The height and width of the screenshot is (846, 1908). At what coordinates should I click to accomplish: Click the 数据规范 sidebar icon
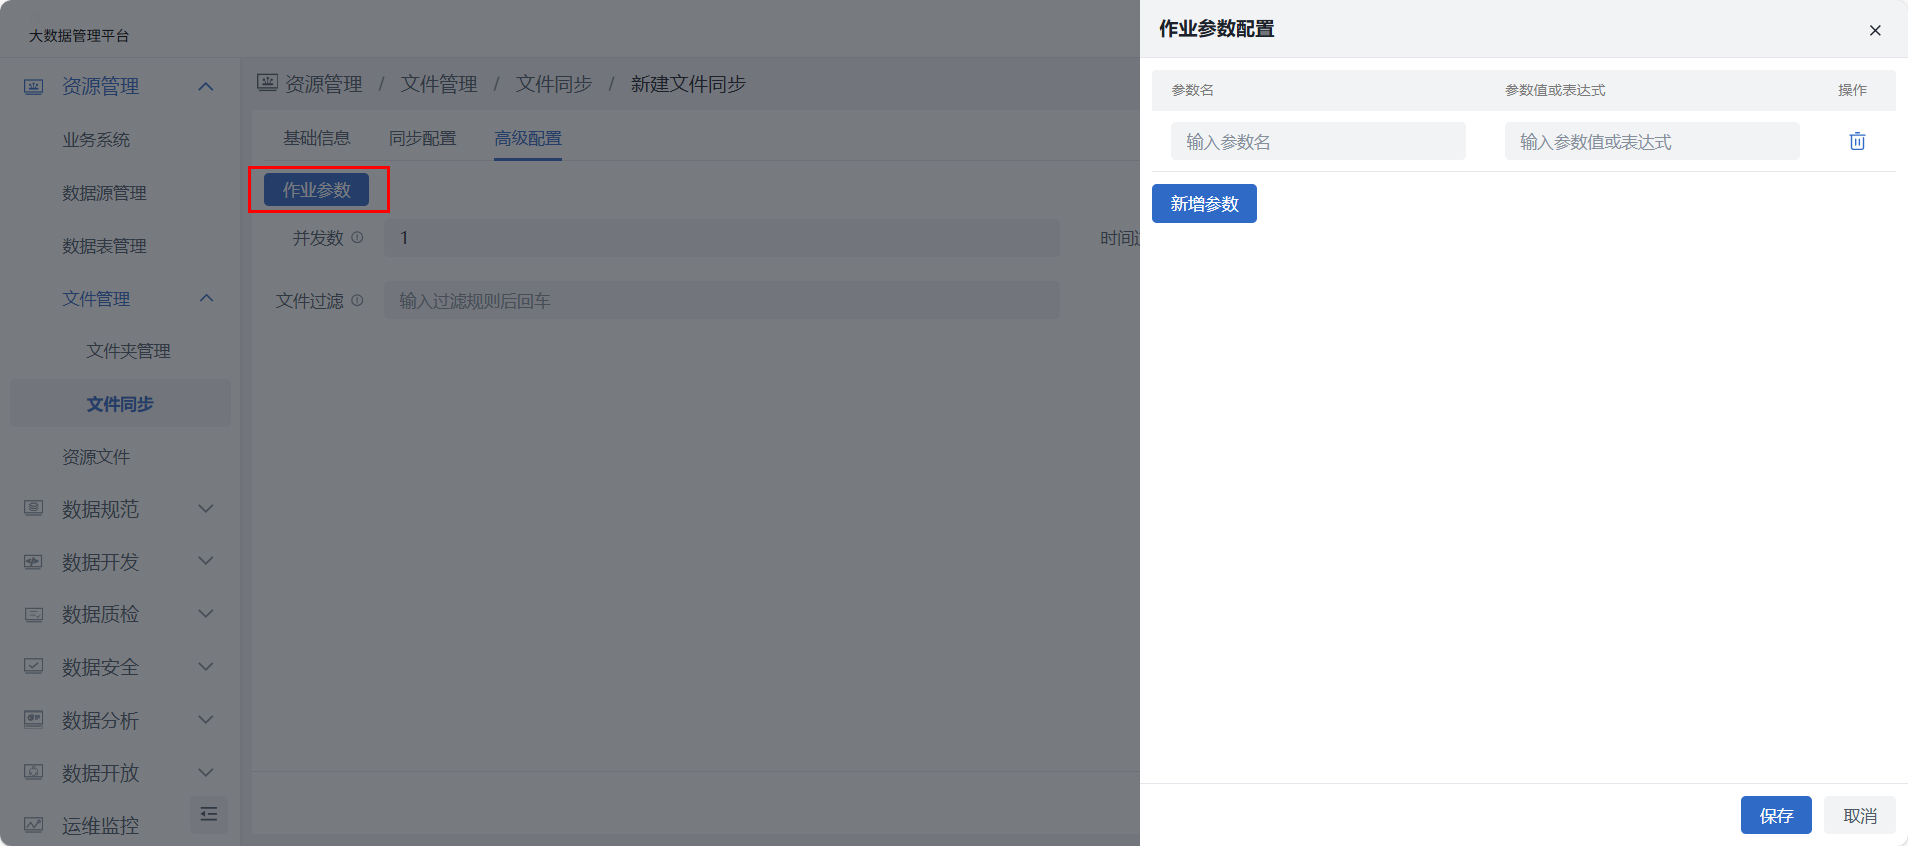(33, 508)
